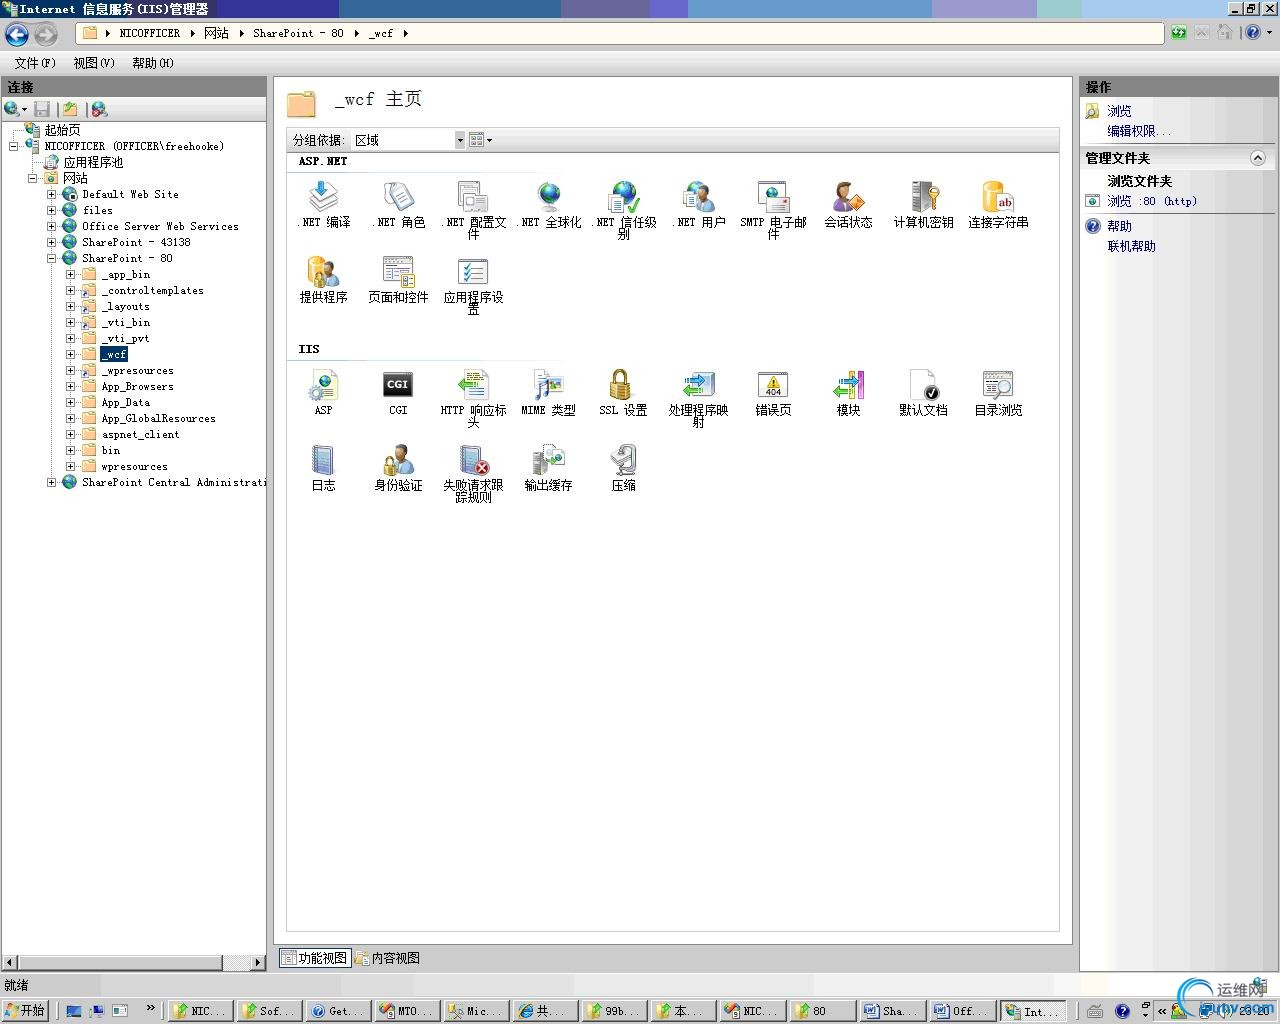The width and height of the screenshot is (1280, 1024).
Task: Expand the SharePoint Central Administration node
Action: point(51,482)
